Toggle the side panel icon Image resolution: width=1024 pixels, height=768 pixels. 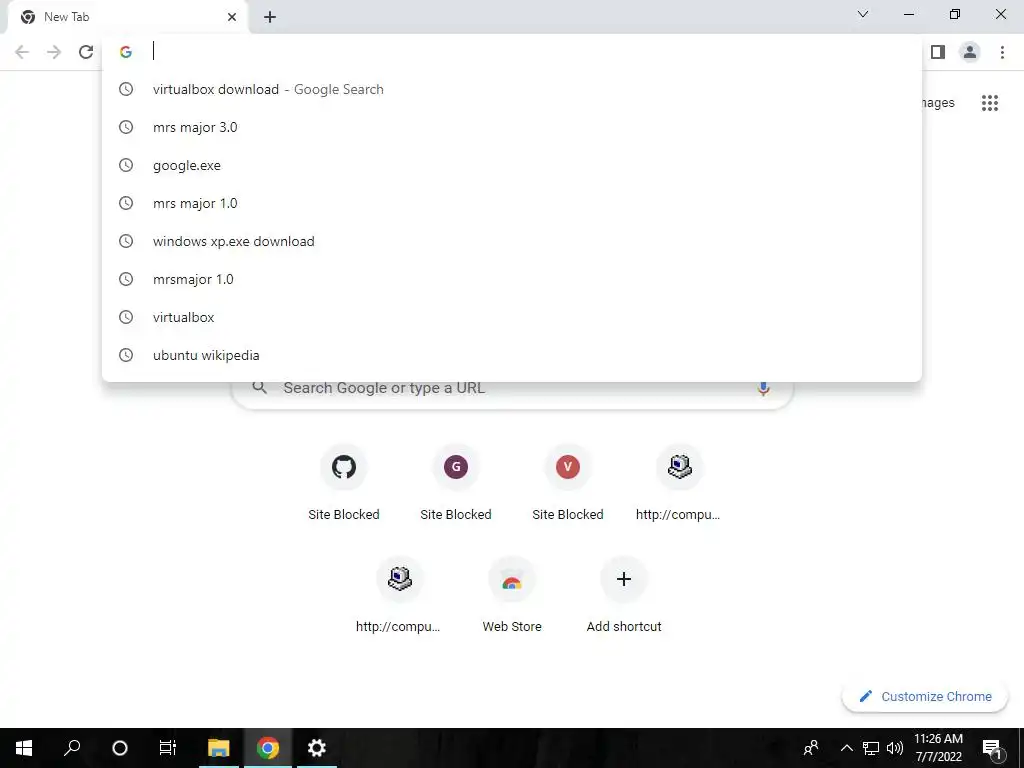(x=938, y=52)
